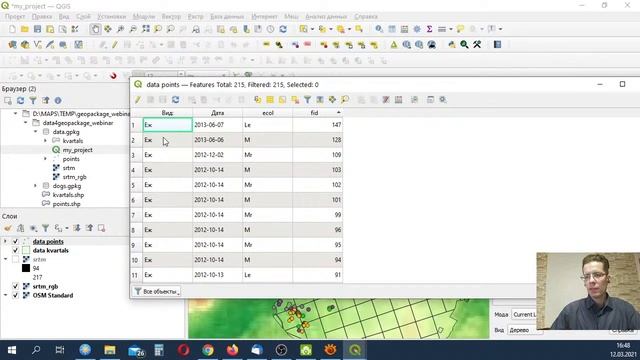Toggle visibility of srtm_rgb layer

pyautogui.click(x=16, y=287)
